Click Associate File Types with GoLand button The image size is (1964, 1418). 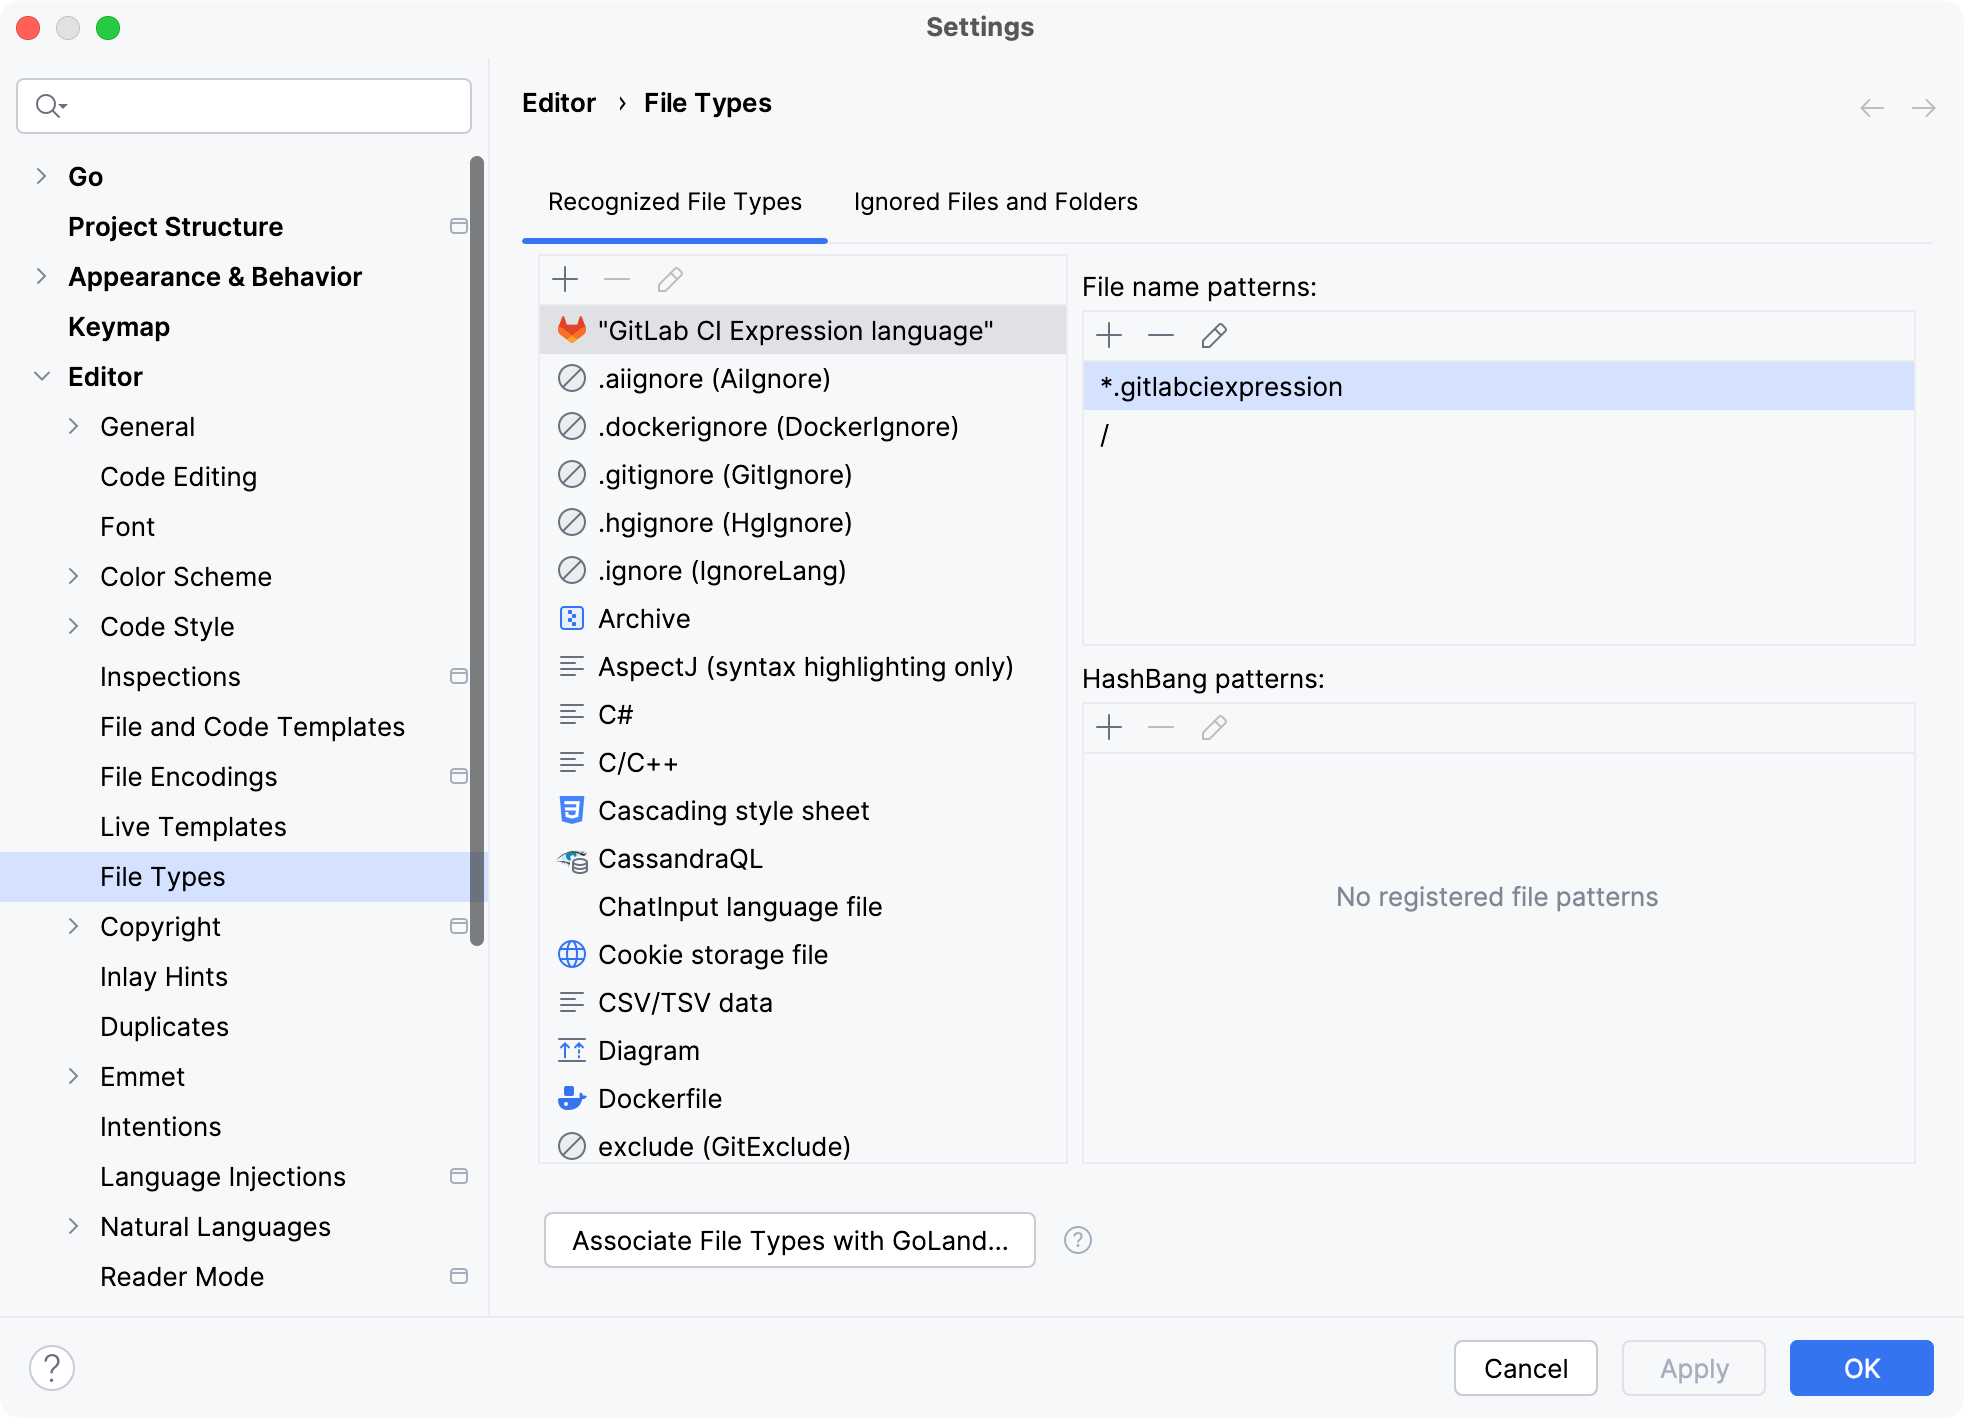tap(789, 1240)
